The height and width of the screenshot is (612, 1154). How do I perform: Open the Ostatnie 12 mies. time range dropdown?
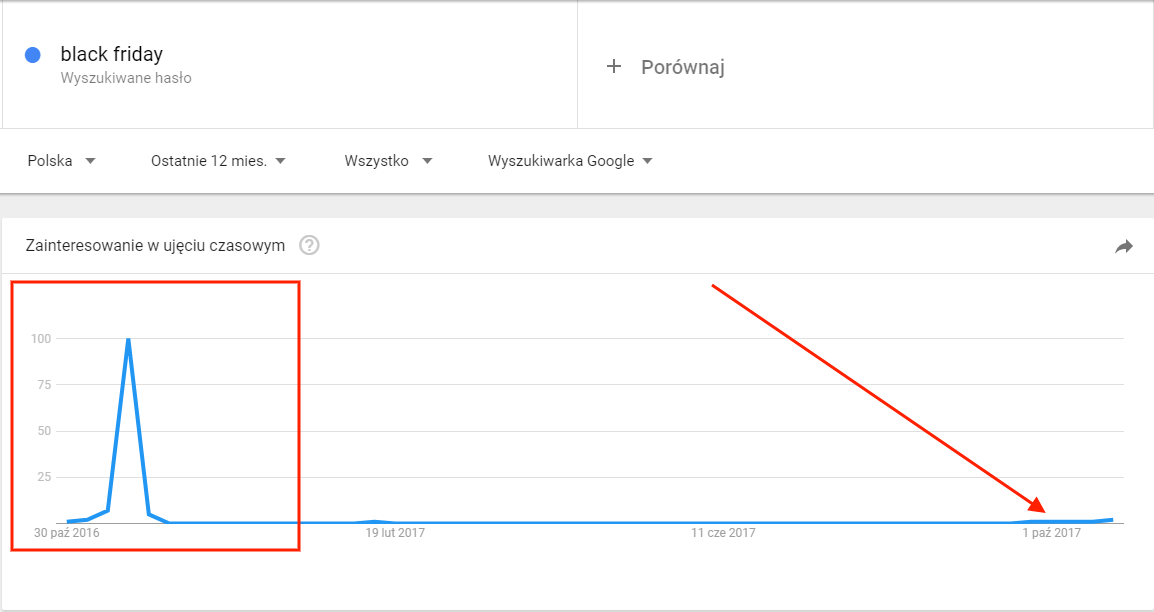click(x=218, y=161)
